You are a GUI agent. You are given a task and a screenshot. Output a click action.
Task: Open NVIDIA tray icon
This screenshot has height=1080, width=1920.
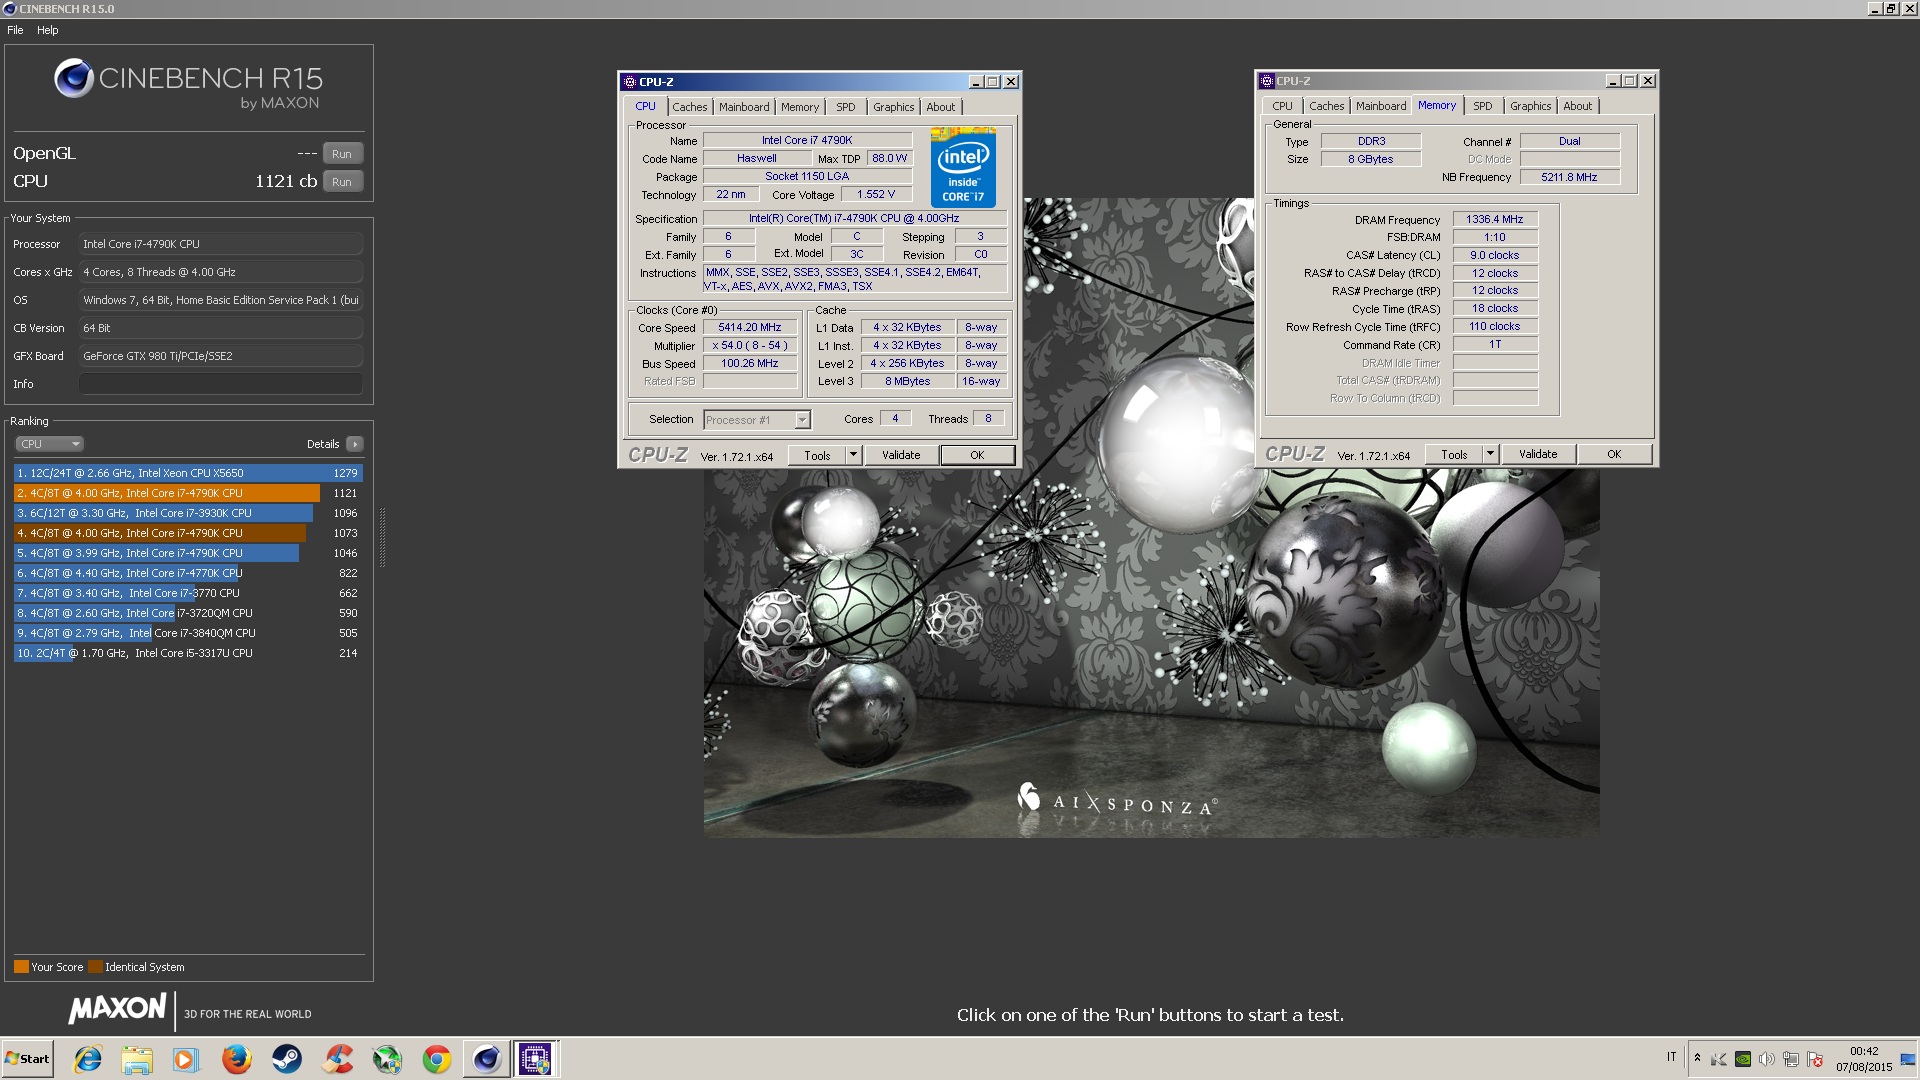point(1743,1059)
